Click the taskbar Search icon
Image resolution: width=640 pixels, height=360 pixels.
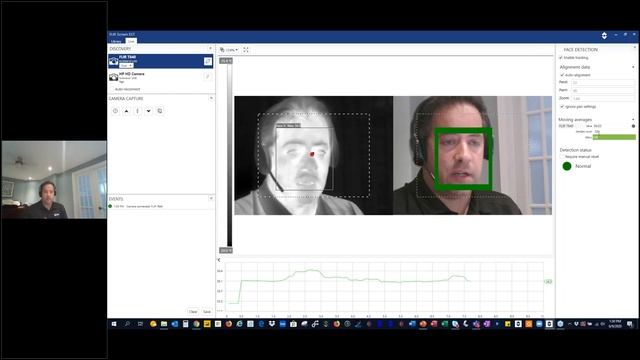click(127, 324)
